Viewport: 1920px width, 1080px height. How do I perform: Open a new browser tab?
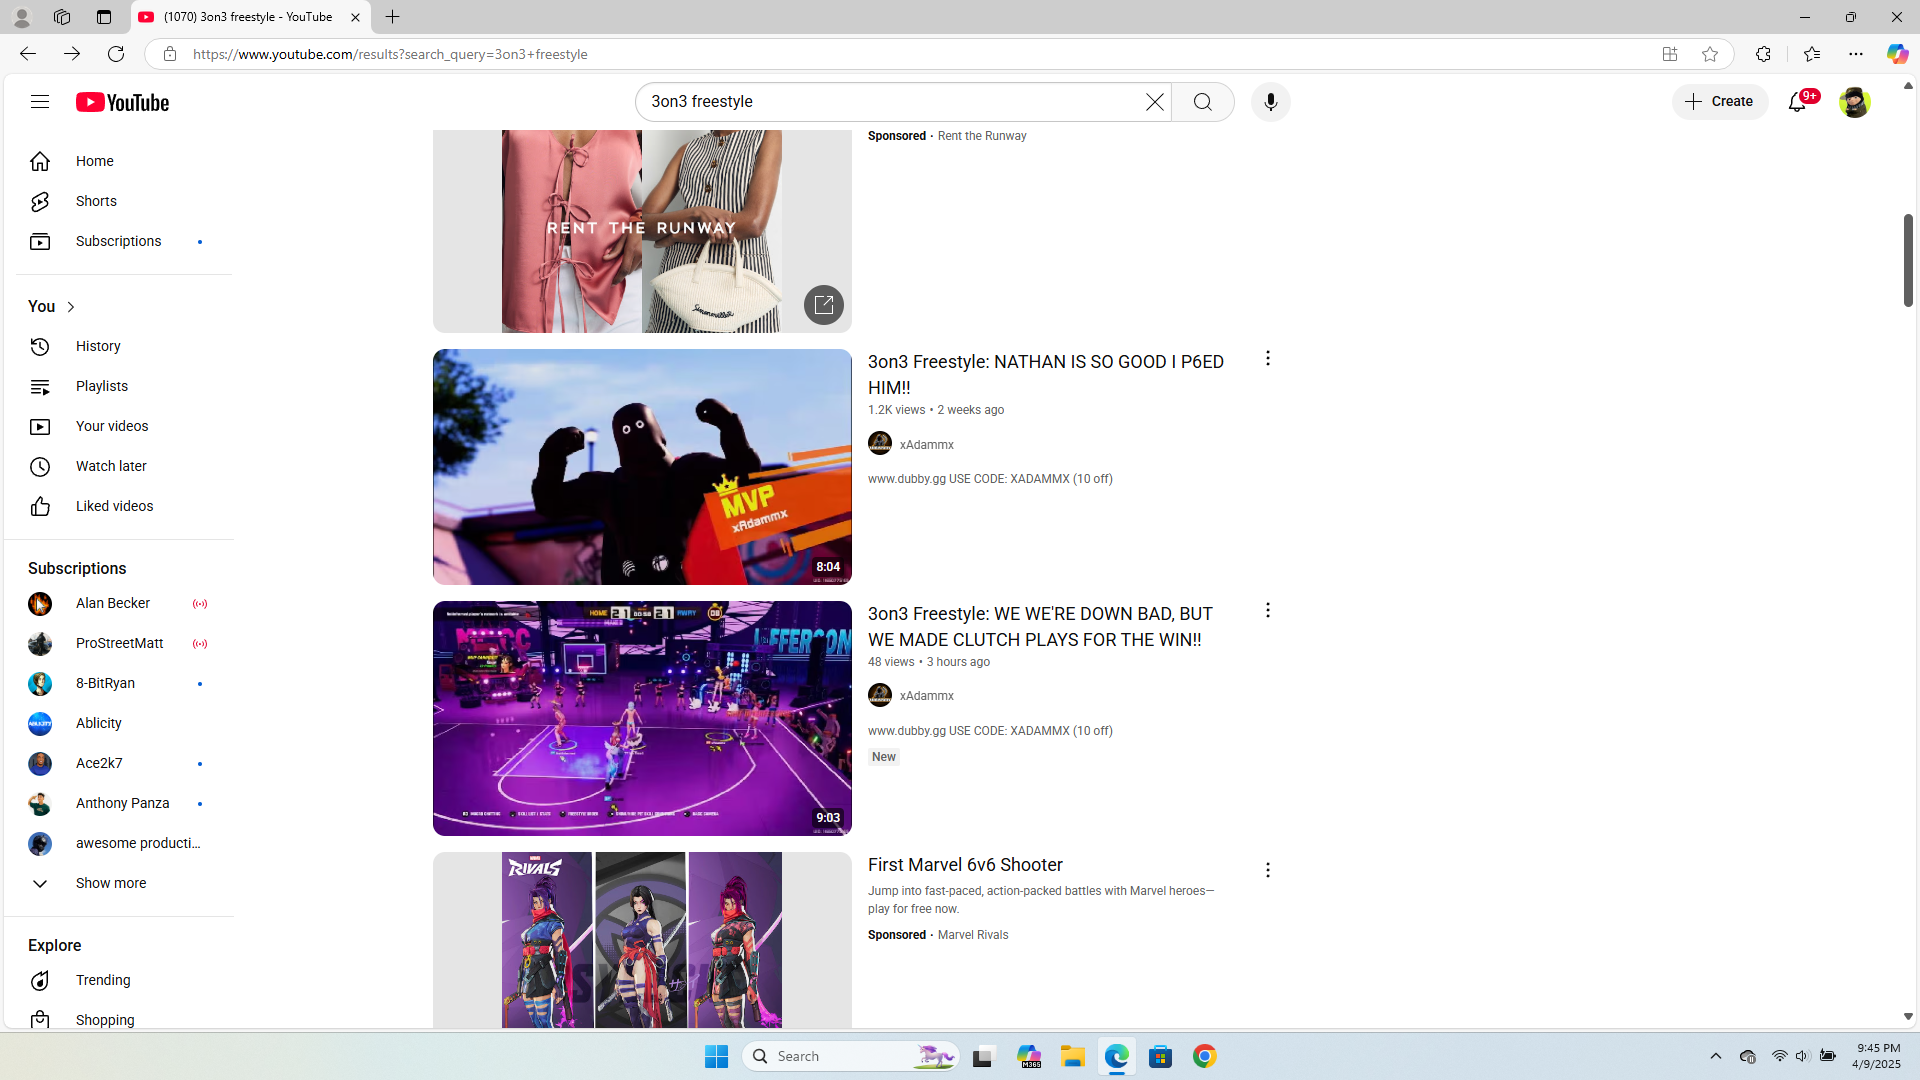point(392,17)
